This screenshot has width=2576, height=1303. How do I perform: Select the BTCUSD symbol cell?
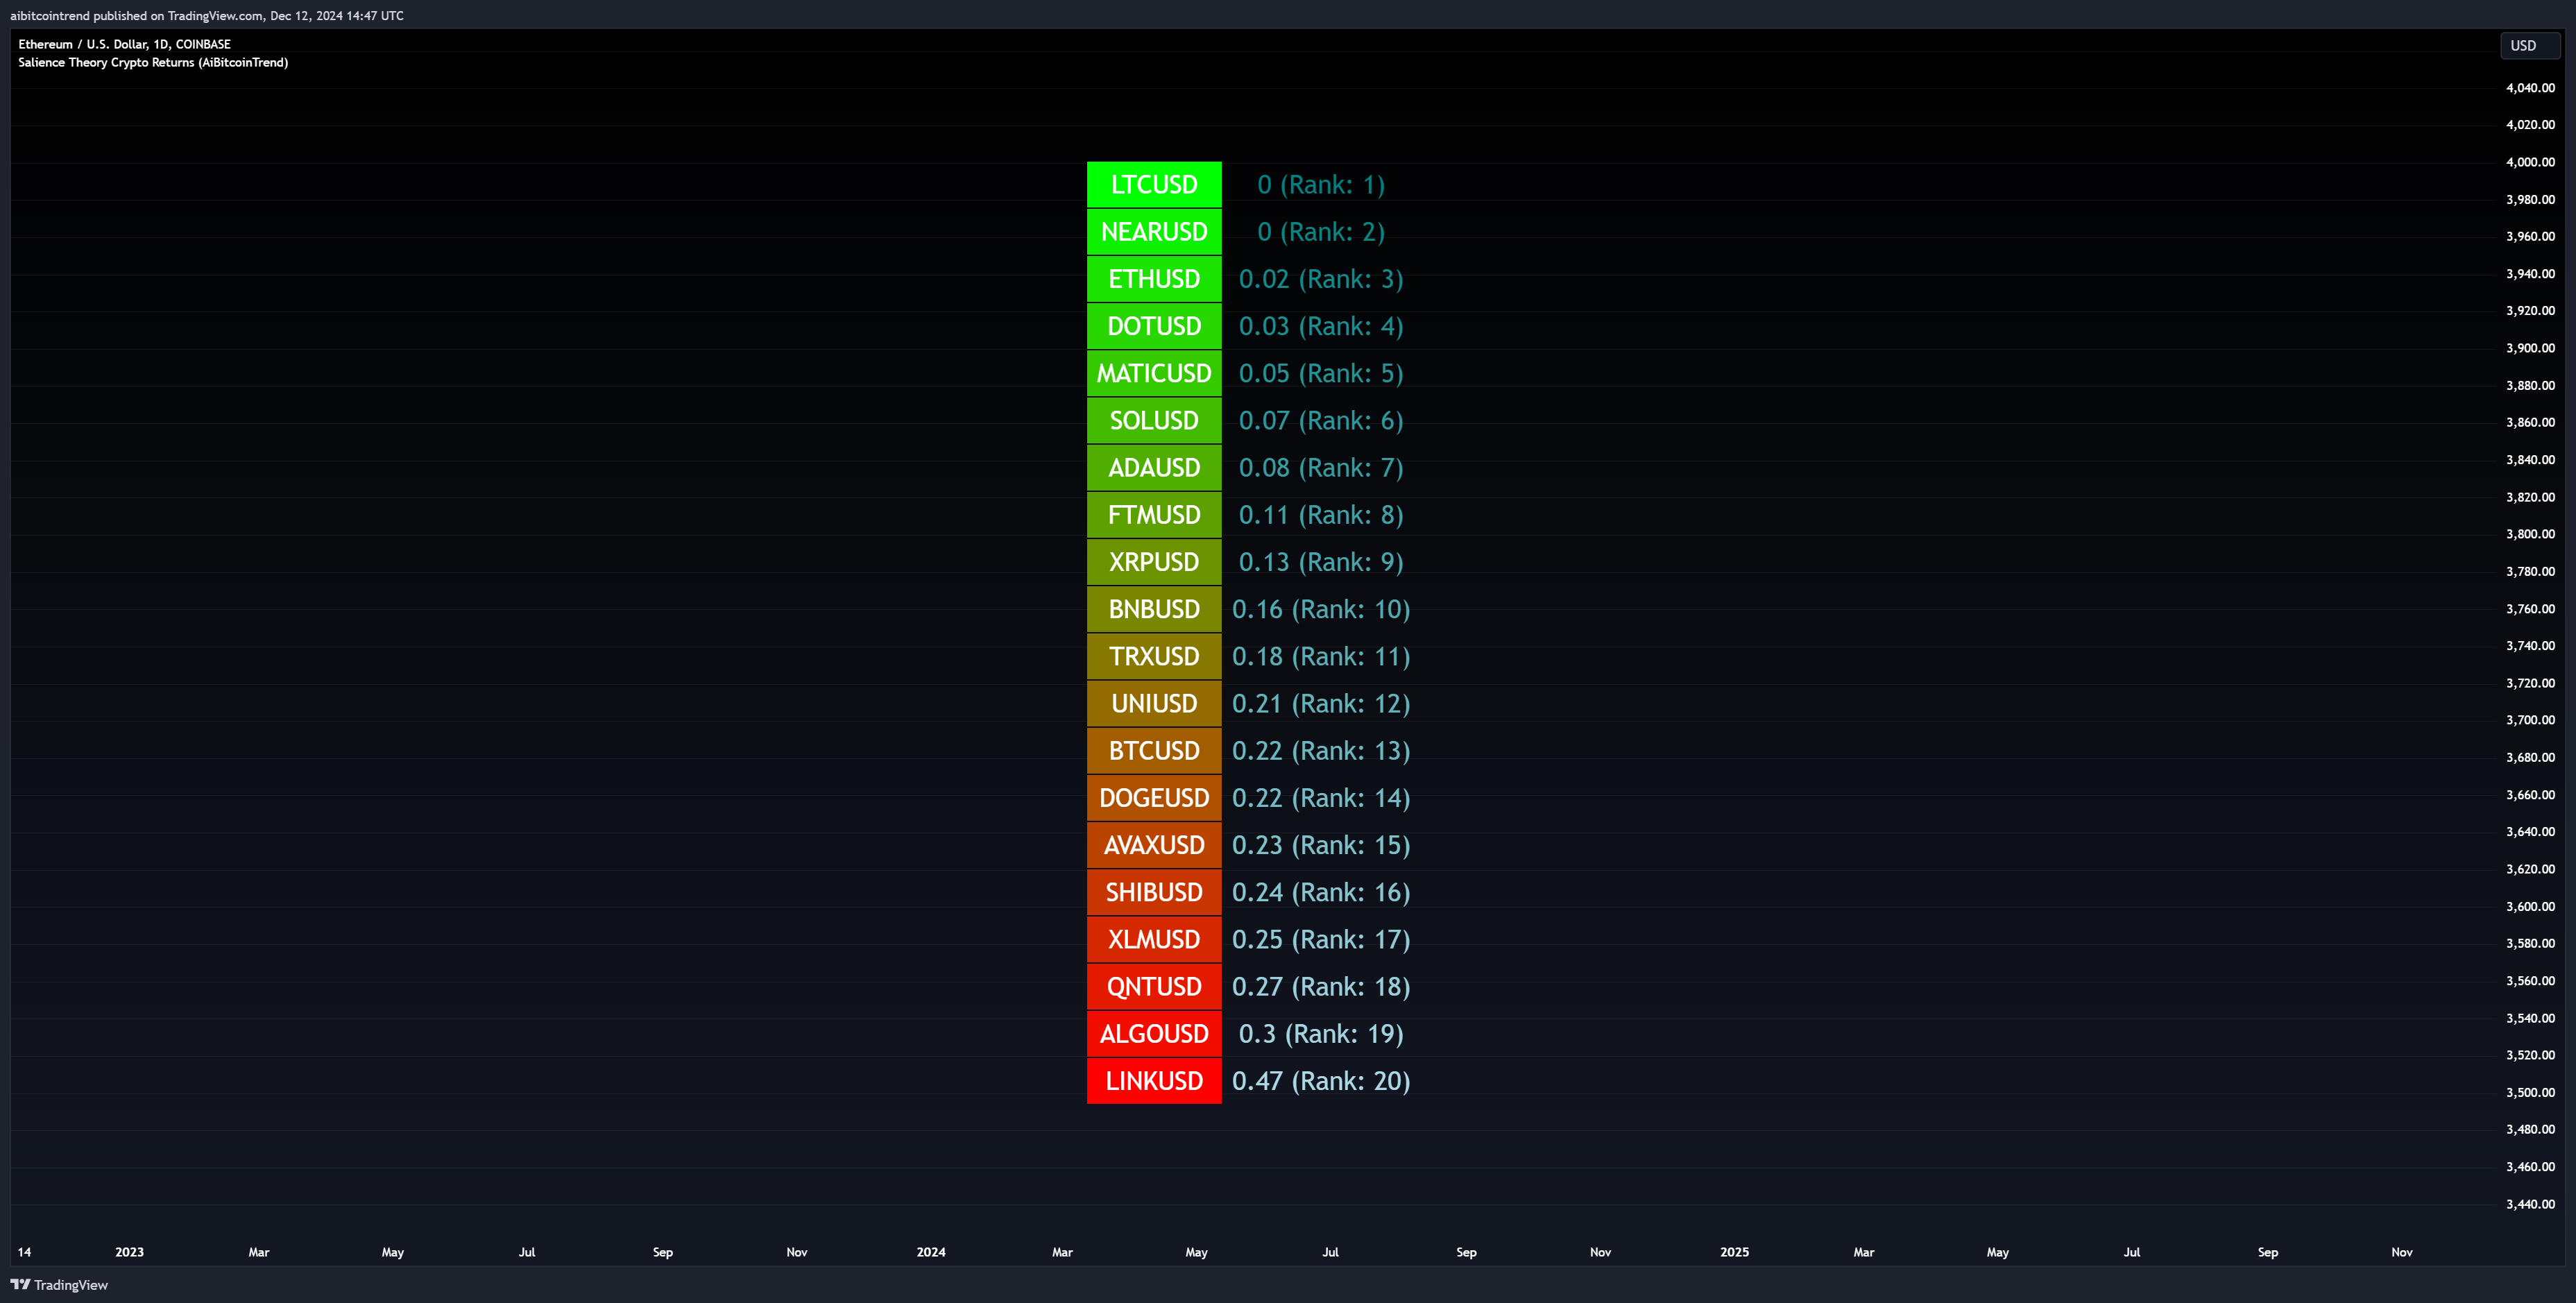coord(1154,751)
